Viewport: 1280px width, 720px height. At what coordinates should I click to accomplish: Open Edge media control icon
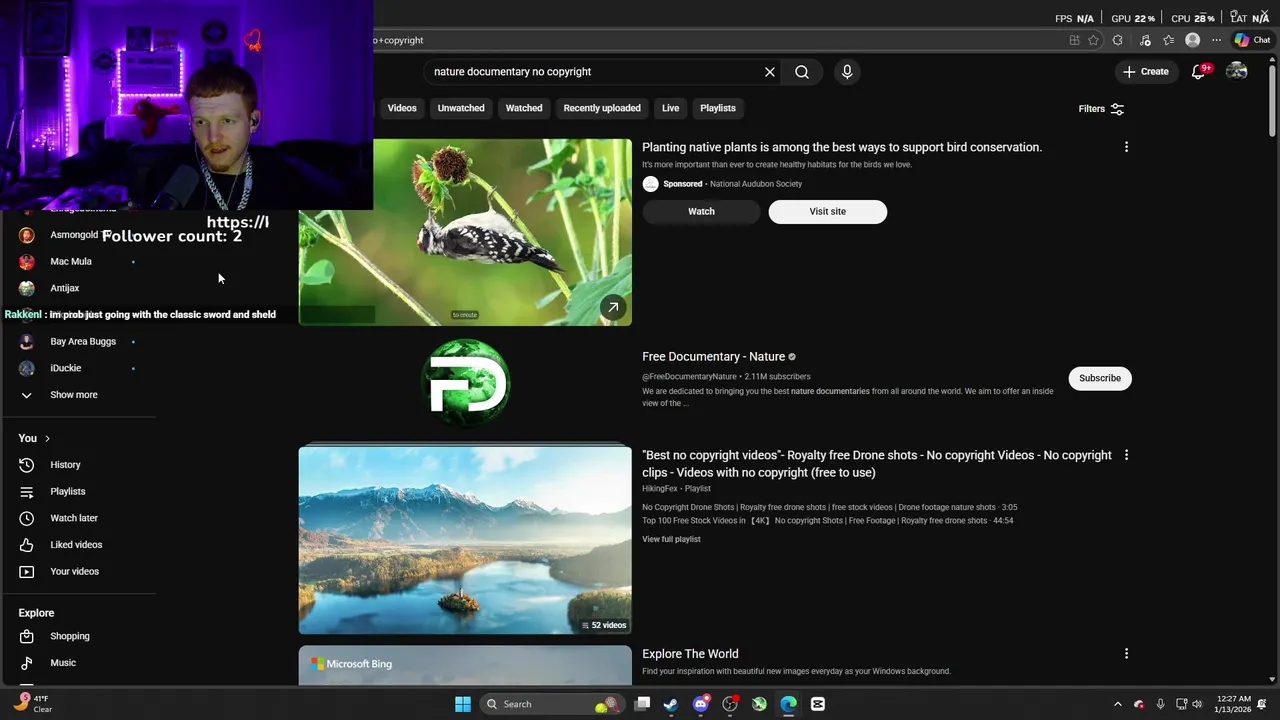pos(1143,40)
